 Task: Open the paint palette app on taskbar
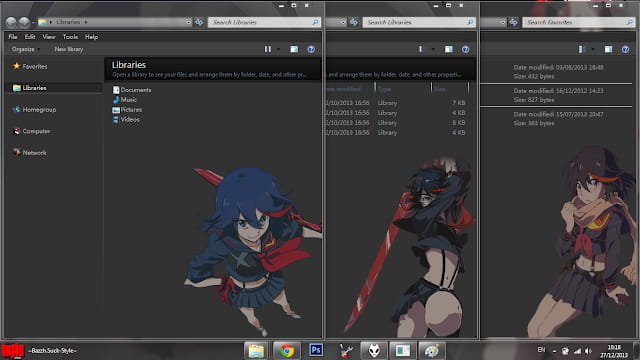coord(431,351)
